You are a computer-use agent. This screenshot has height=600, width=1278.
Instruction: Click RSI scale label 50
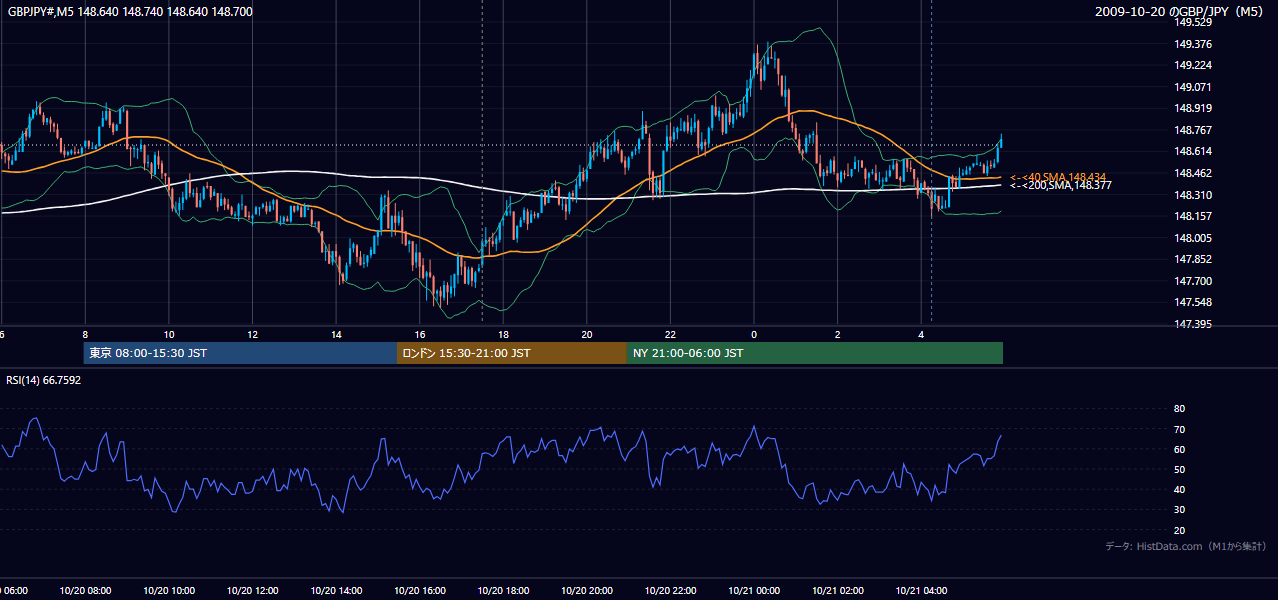[1179, 469]
